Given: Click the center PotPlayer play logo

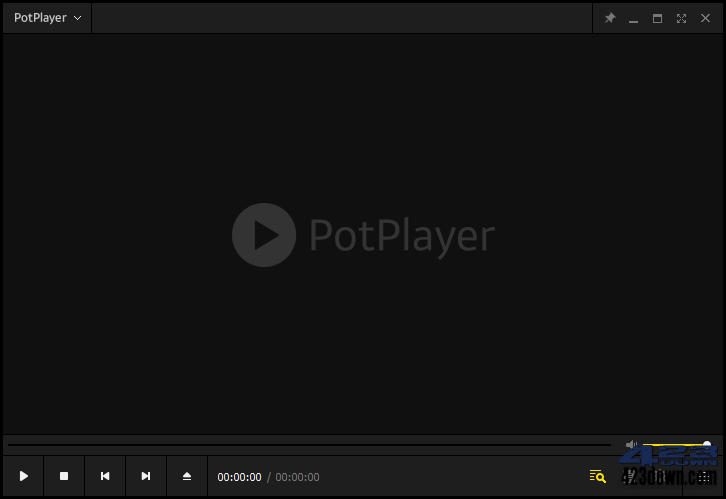Looking at the screenshot, I should [x=264, y=235].
